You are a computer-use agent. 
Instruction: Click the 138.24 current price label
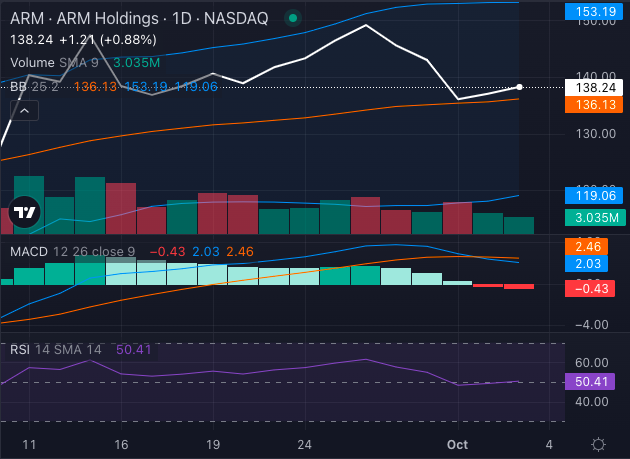tap(594, 88)
